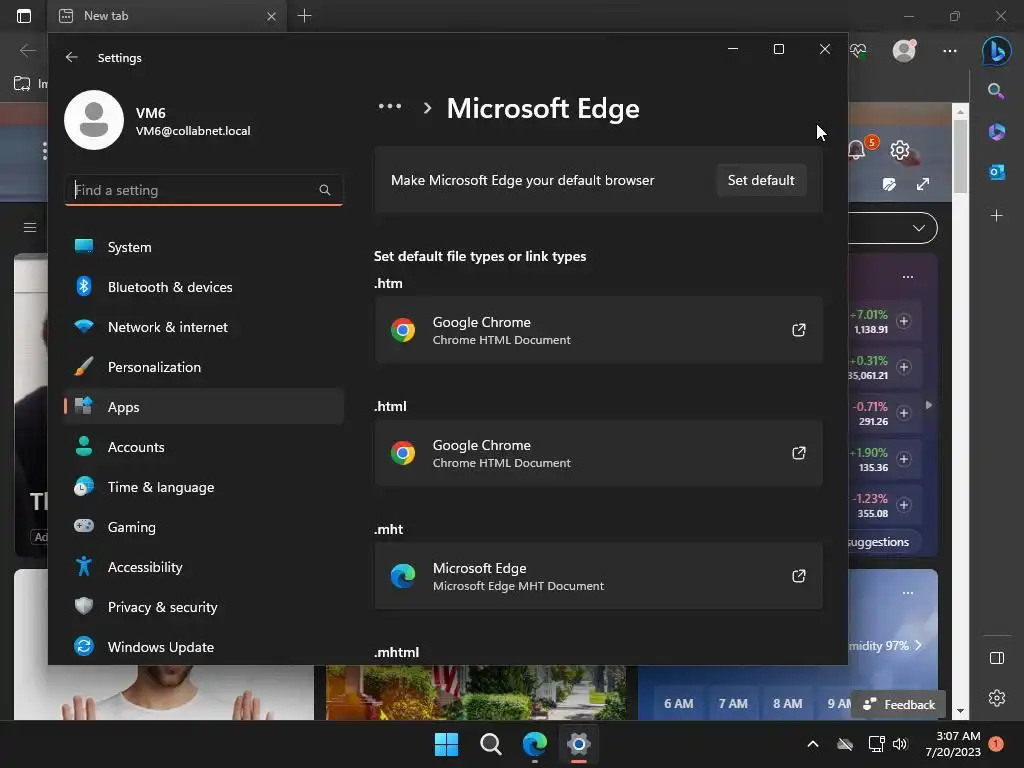Click the Set default button
Viewport: 1024px width, 768px height.
pos(761,180)
